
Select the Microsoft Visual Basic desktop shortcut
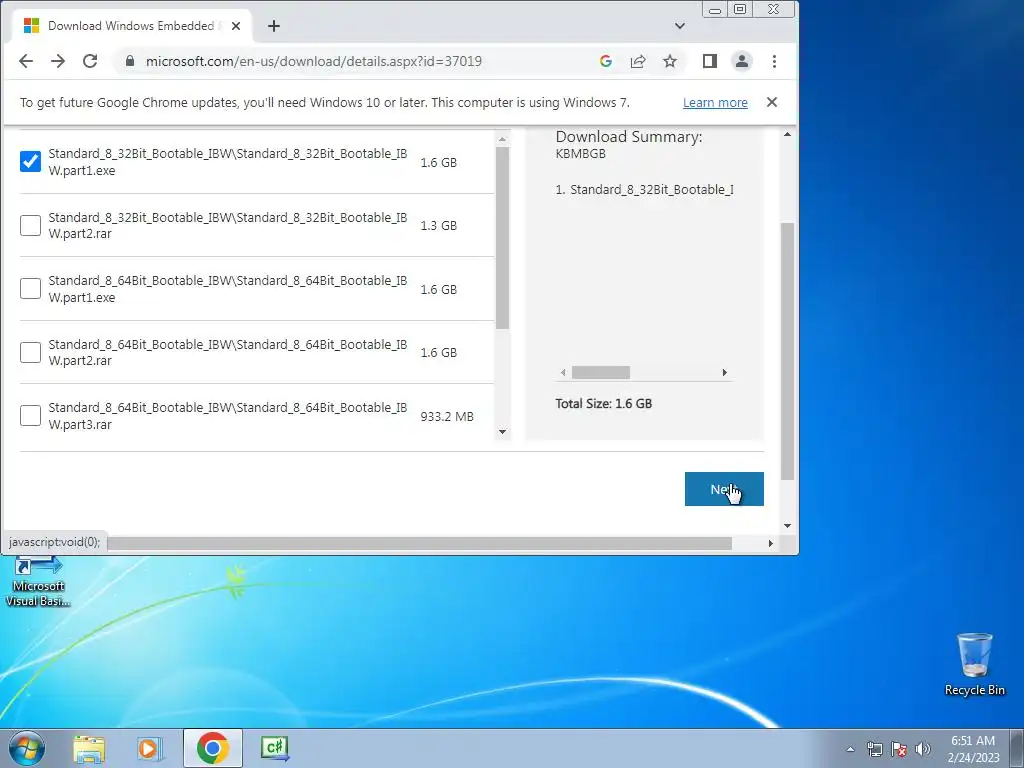coord(38,581)
